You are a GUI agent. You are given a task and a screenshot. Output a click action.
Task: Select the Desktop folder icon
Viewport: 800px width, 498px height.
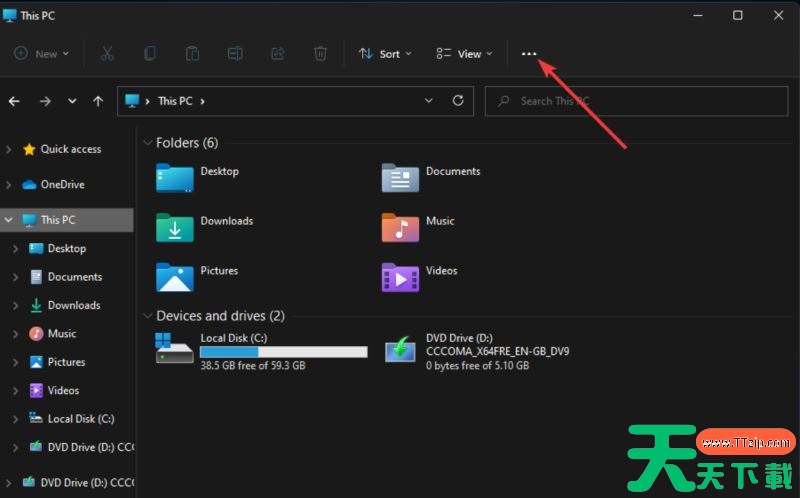pos(174,178)
